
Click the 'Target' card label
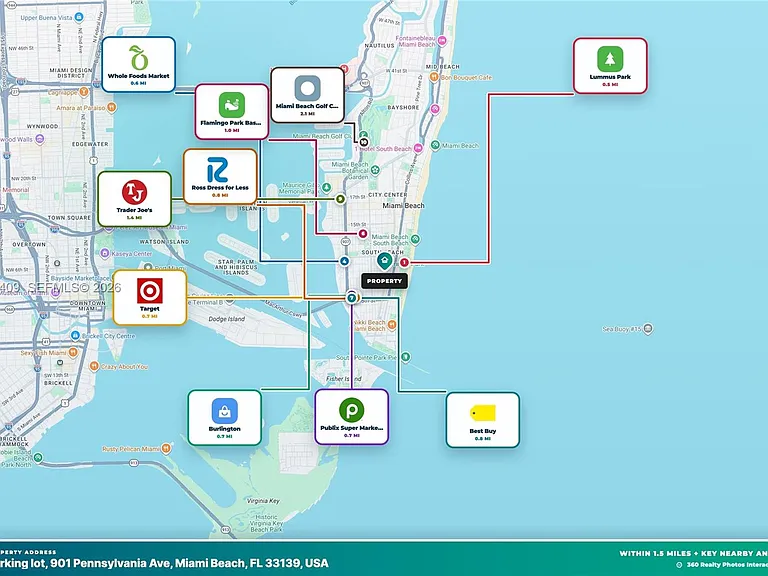click(149, 309)
